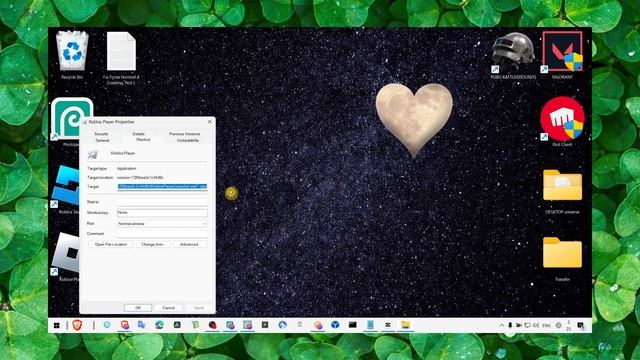Select the gray Roblox Player desktop shortcut
Screen dimensions: 640x360
click(x=65, y=253)
